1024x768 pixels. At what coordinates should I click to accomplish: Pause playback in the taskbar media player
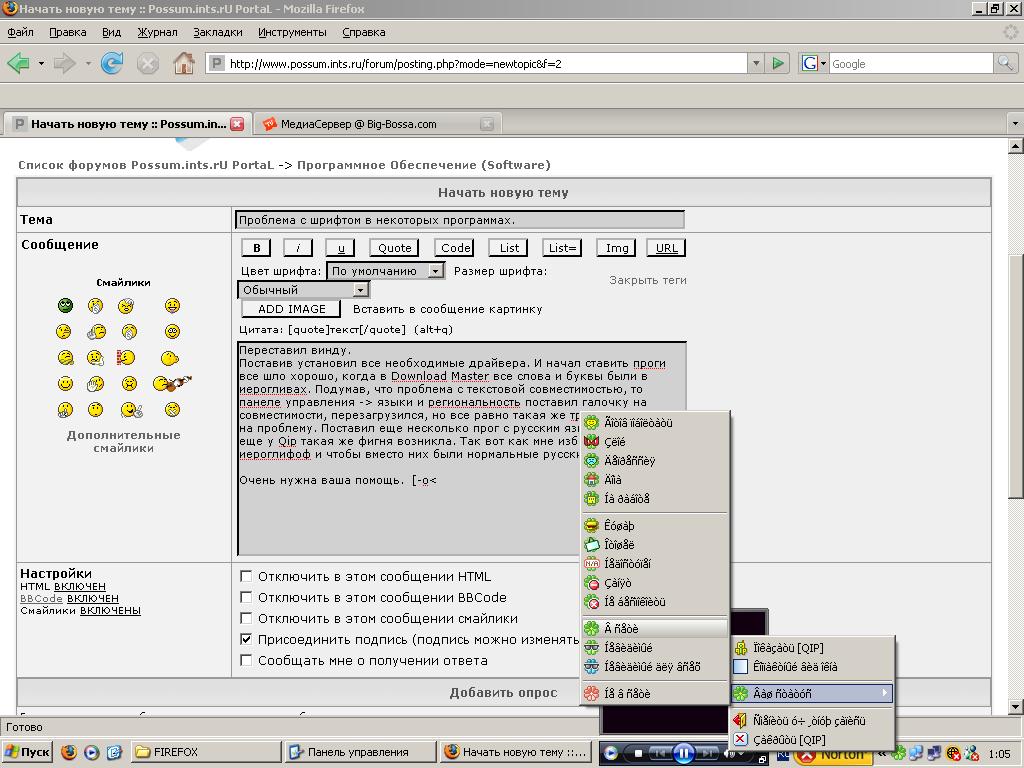684,754
